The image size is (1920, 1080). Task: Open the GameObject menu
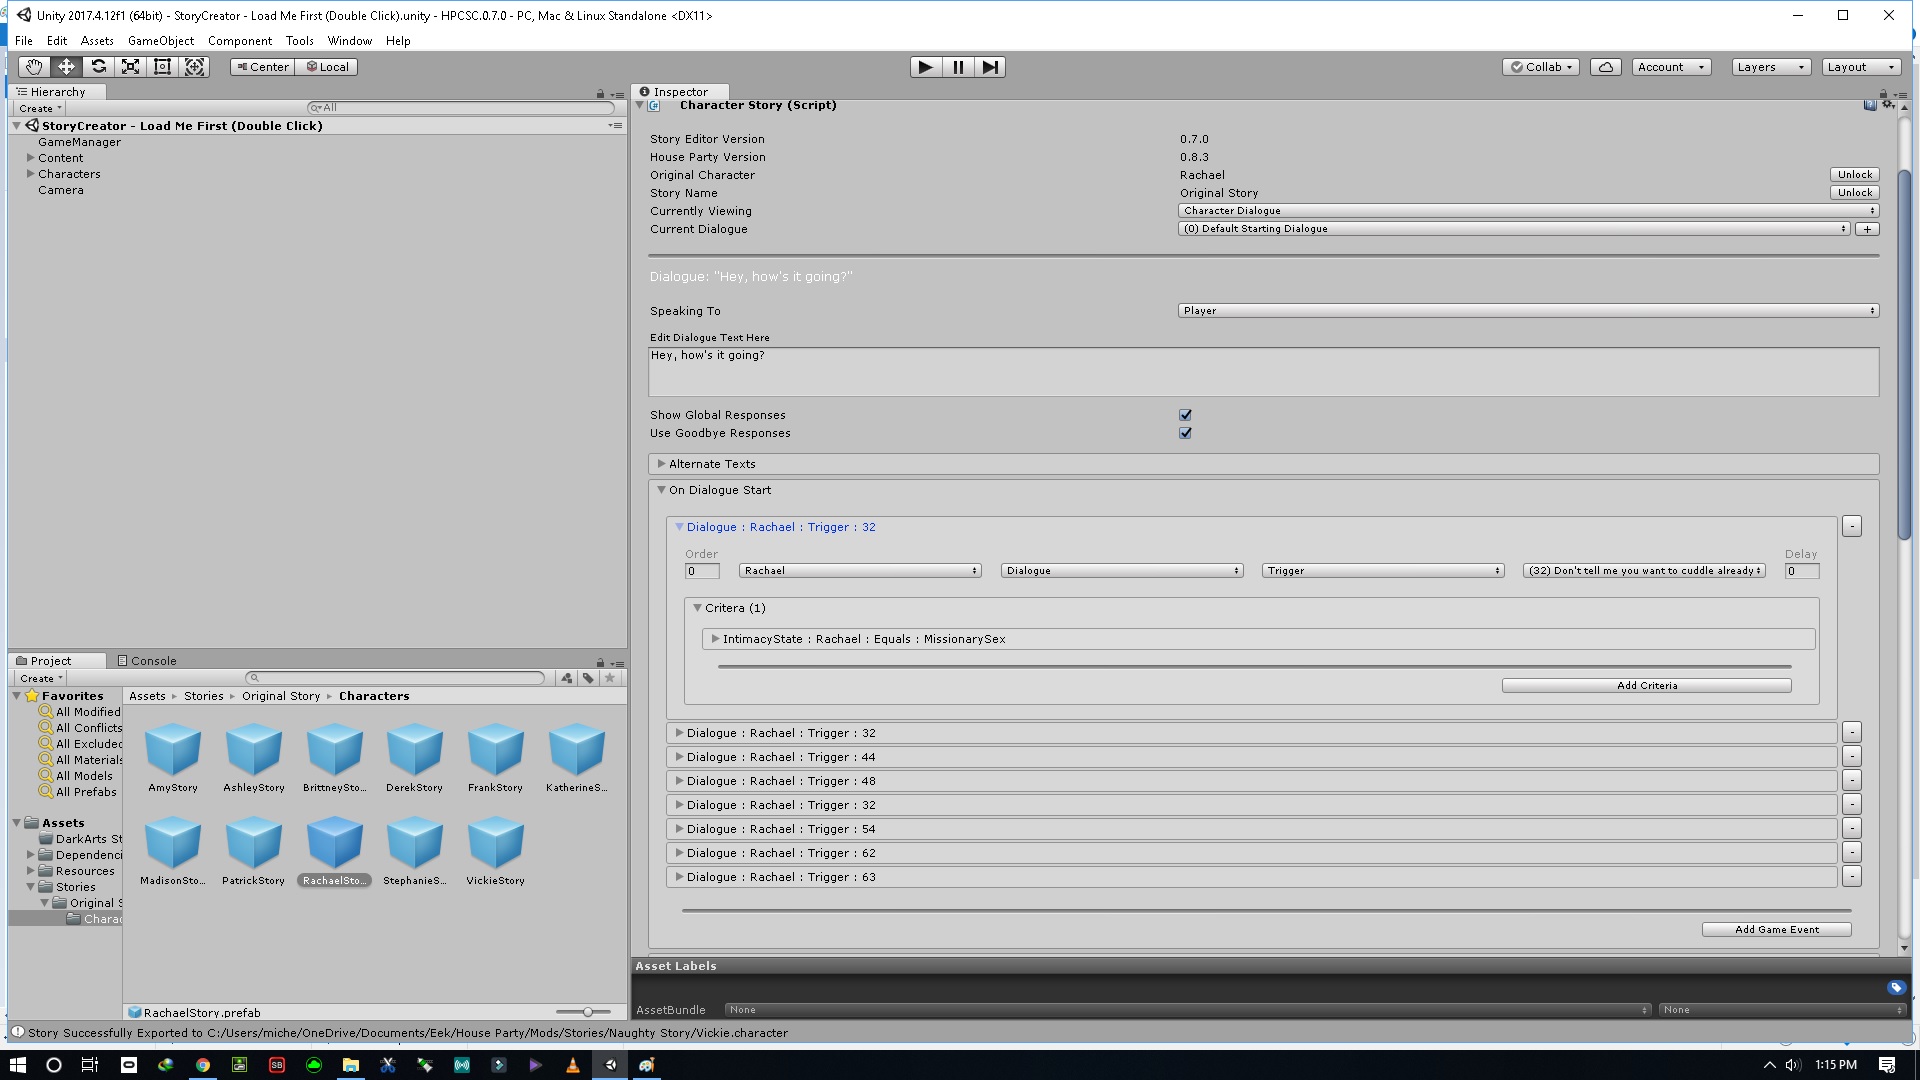click(161, 41)
